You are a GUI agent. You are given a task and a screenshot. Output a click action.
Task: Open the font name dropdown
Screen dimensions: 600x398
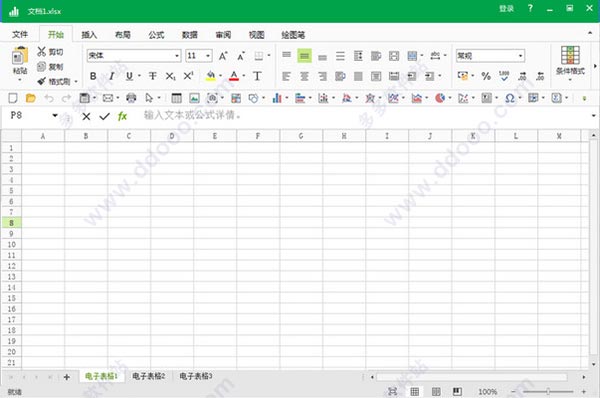pyautogui.click(x=177, y=56)
